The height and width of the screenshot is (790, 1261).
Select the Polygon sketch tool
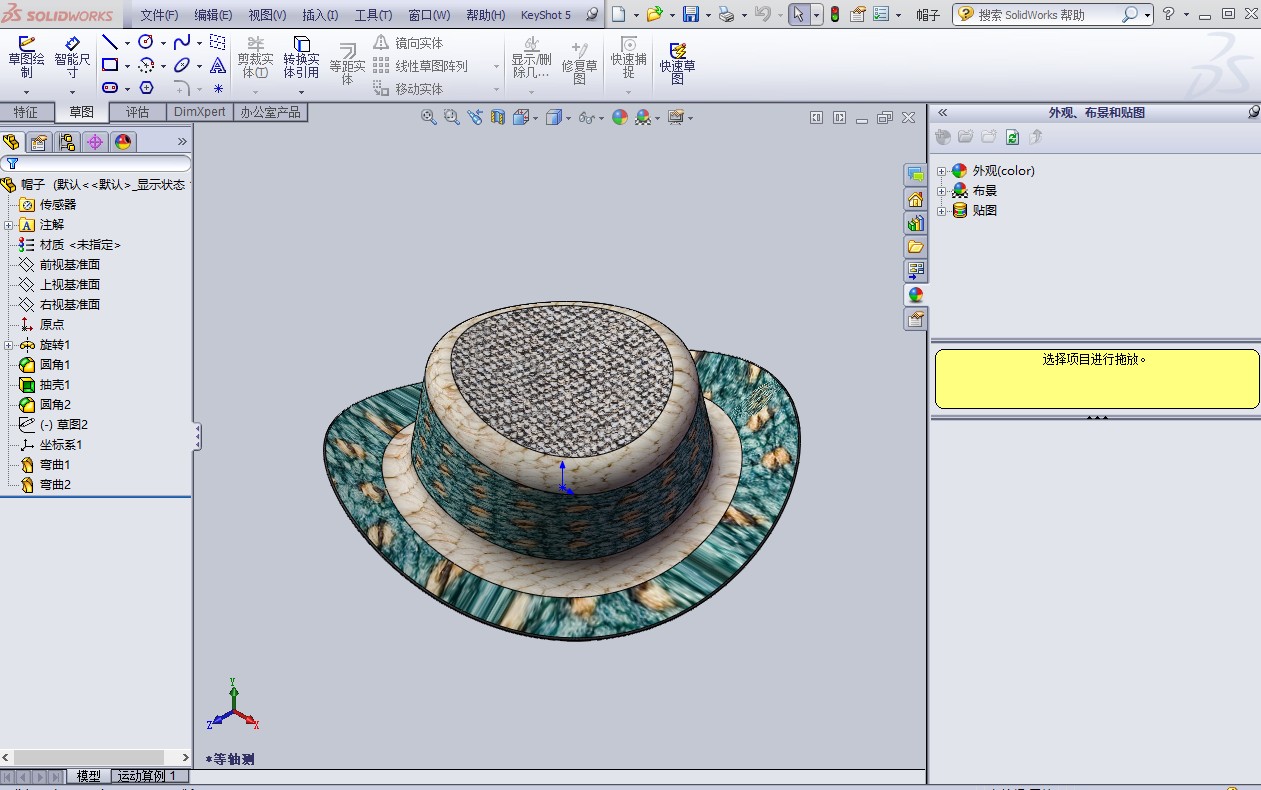(146, 88)
